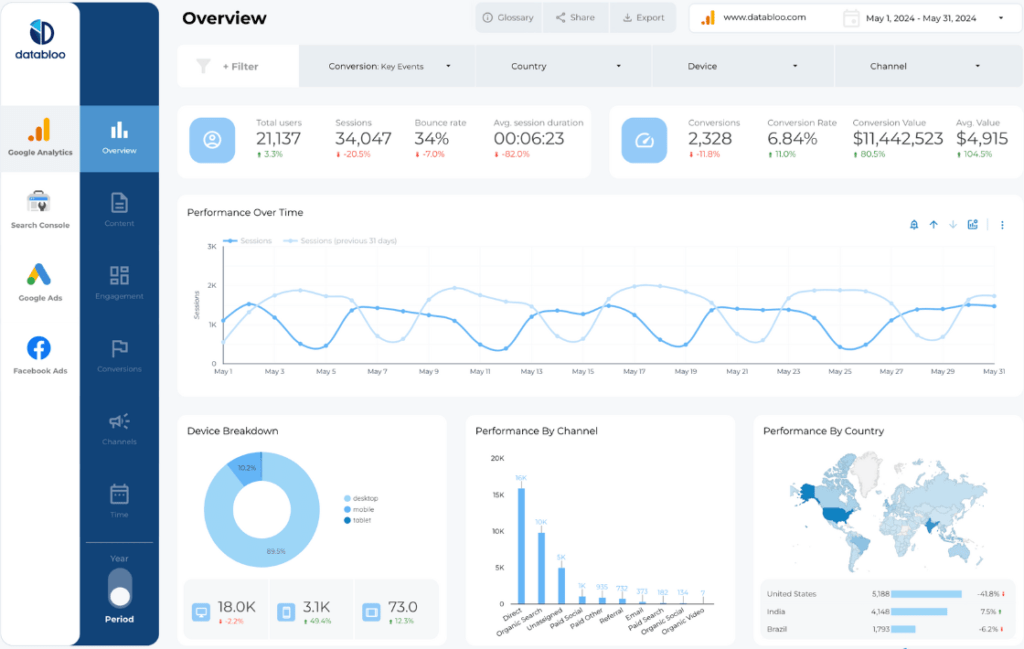Open the Glossary
1024x649 pixels.
coord(507,17)
